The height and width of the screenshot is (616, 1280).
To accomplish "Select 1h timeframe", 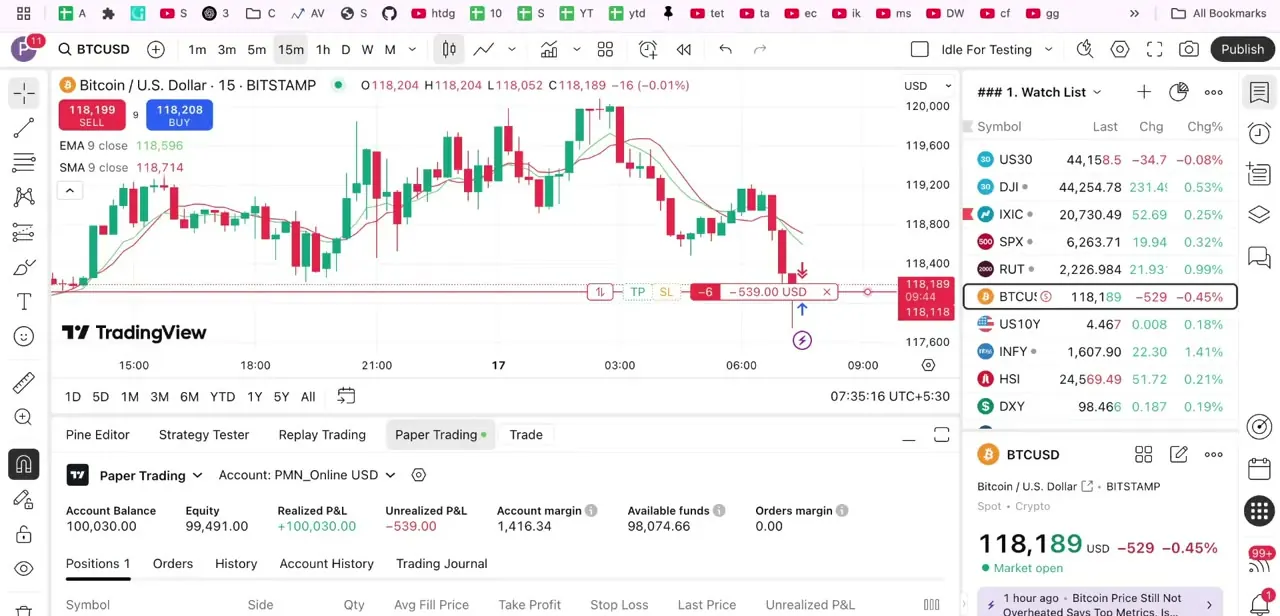I will (x=323, y=49).
